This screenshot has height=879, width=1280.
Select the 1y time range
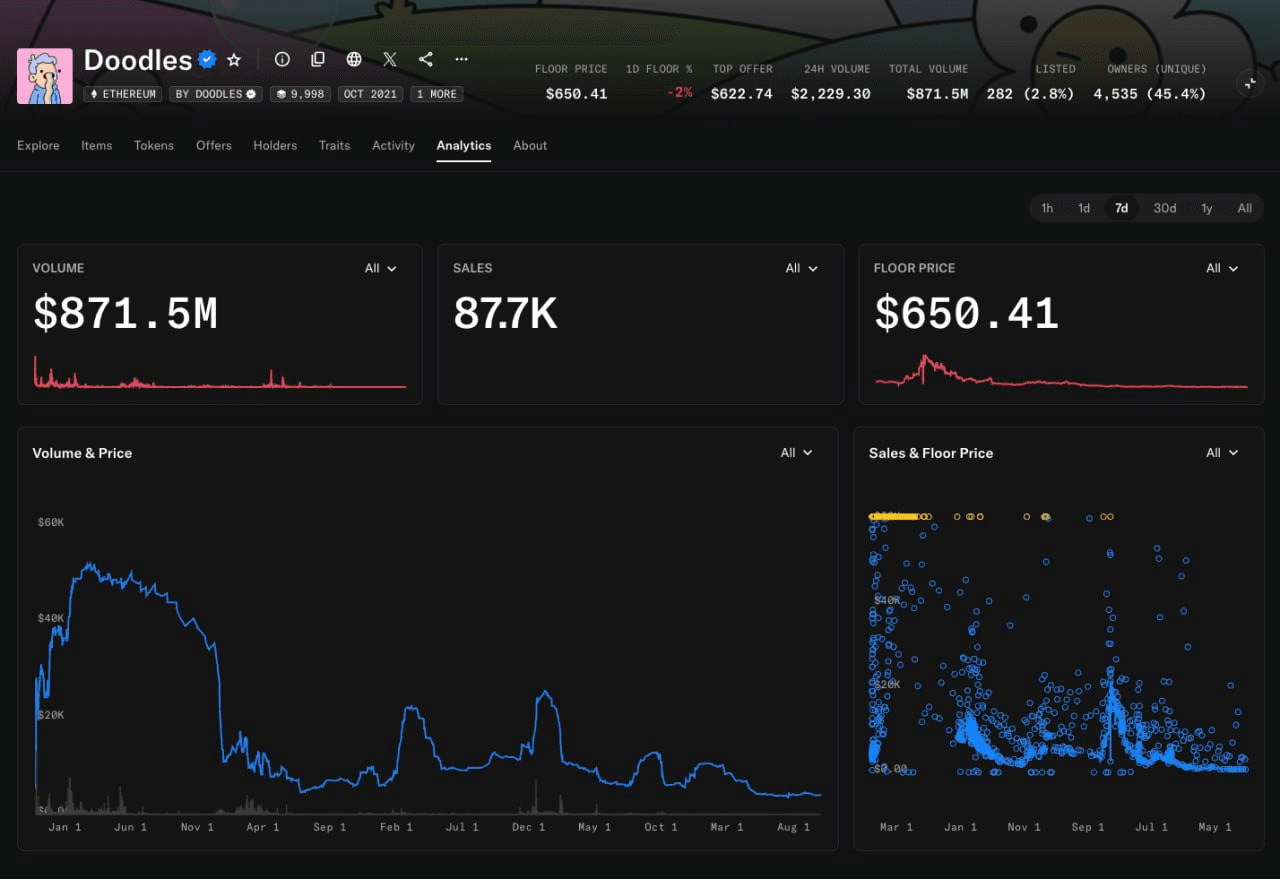click(1207, 208)
